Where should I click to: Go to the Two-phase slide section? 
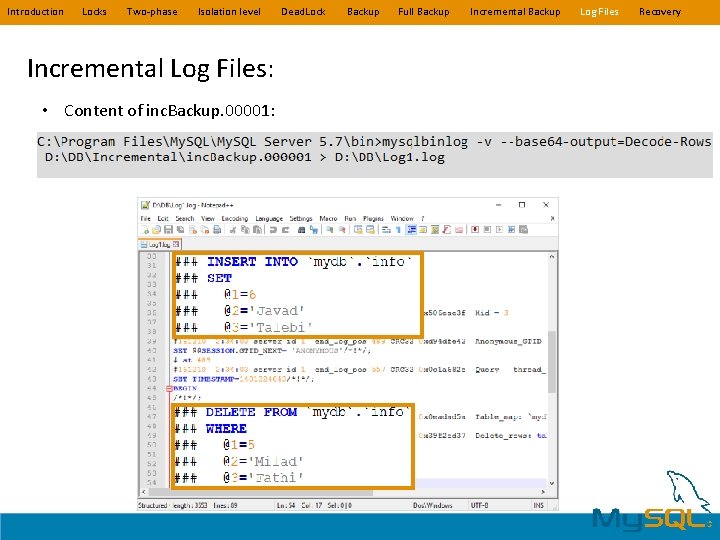[152, 11]
